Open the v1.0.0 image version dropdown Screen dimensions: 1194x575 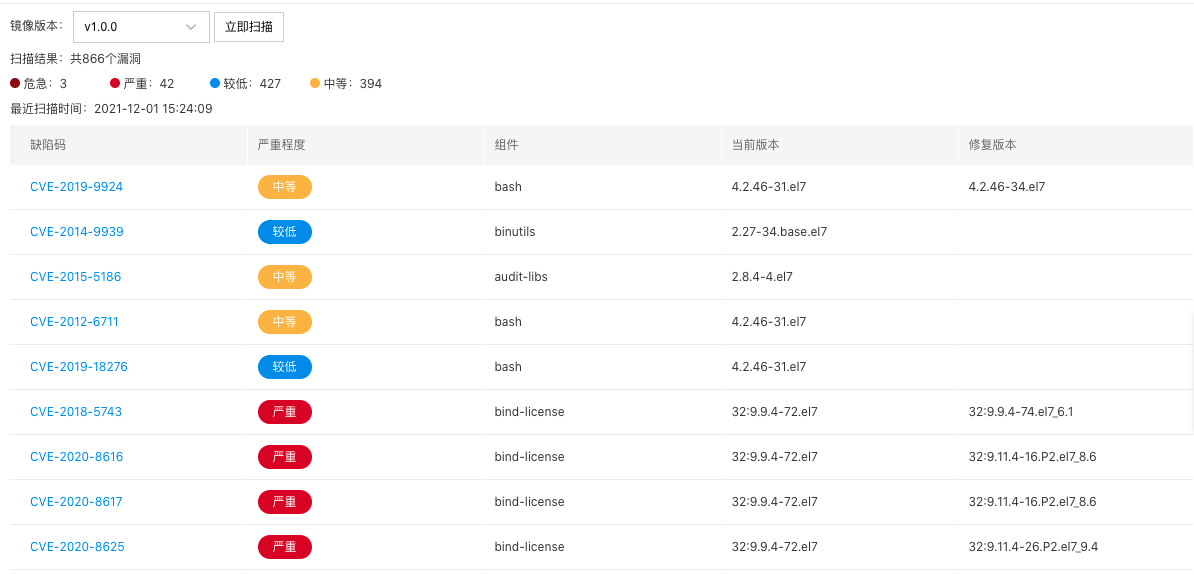tap(141, 27)
